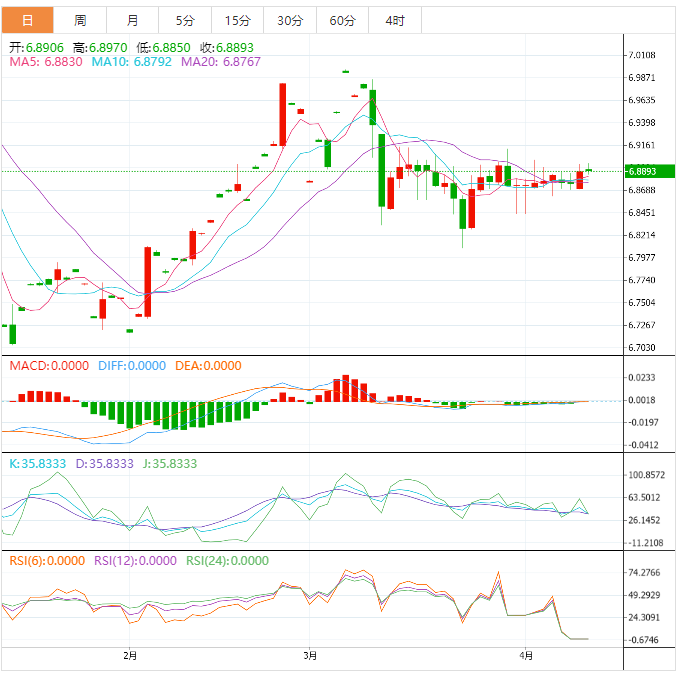The width and height of the screenshot is (682, 679).
Task: Click the 低:6.8850 low price value
Action: (x=163, y=47)
